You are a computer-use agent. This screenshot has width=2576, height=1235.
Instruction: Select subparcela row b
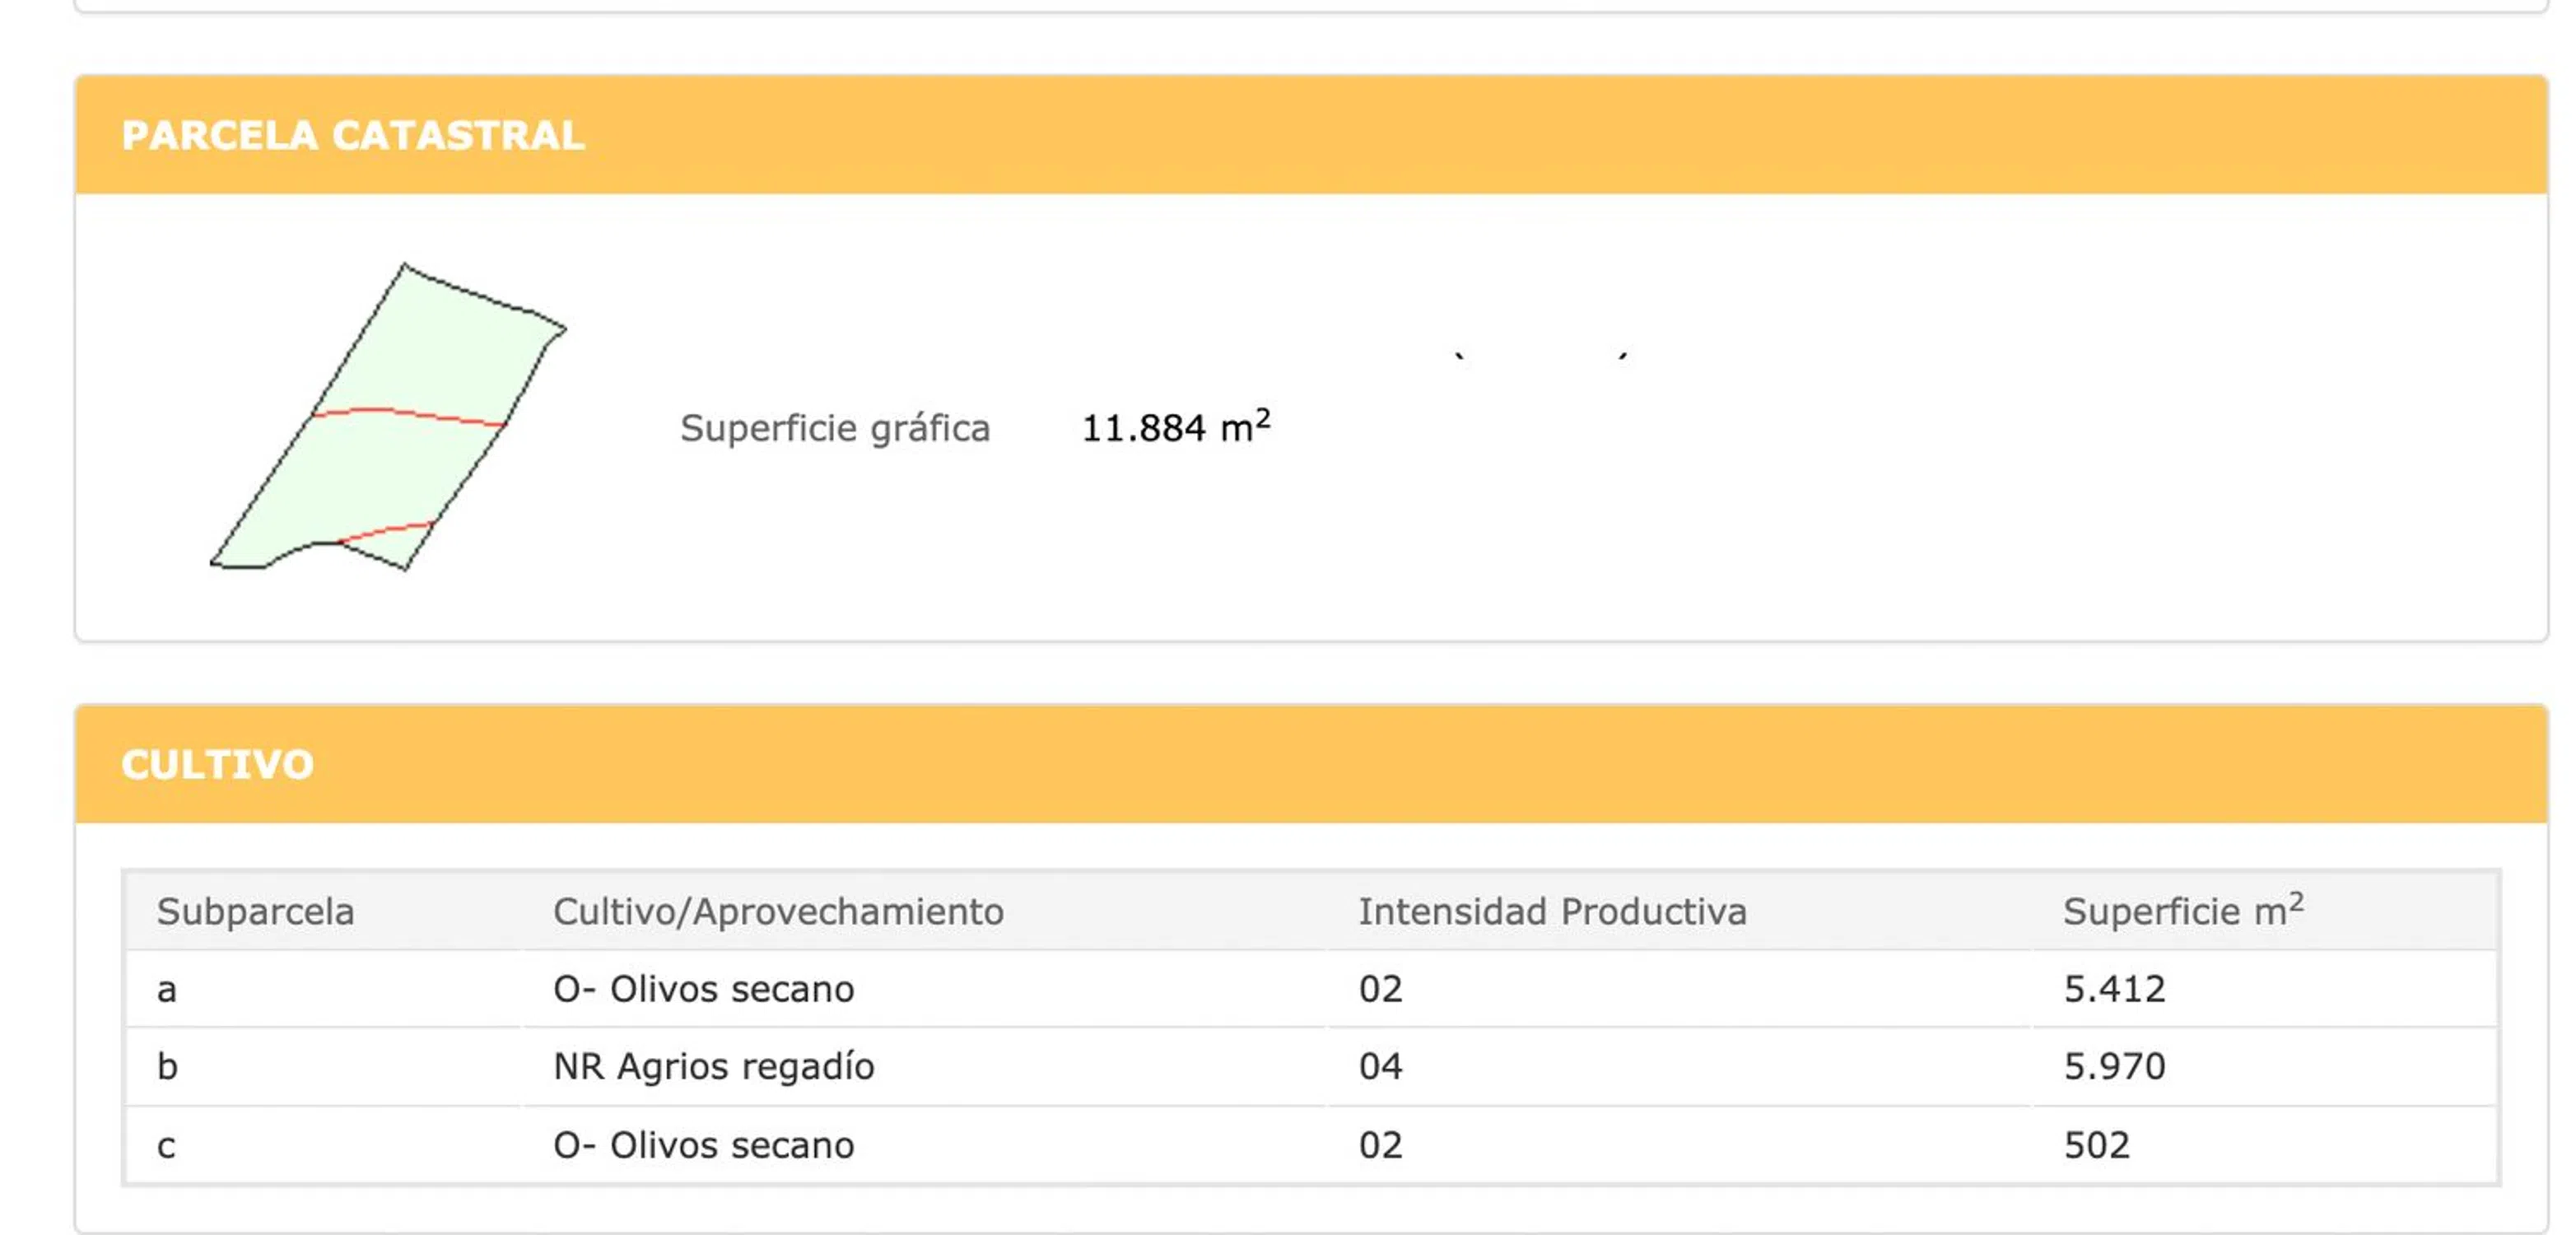[167, 1067]
